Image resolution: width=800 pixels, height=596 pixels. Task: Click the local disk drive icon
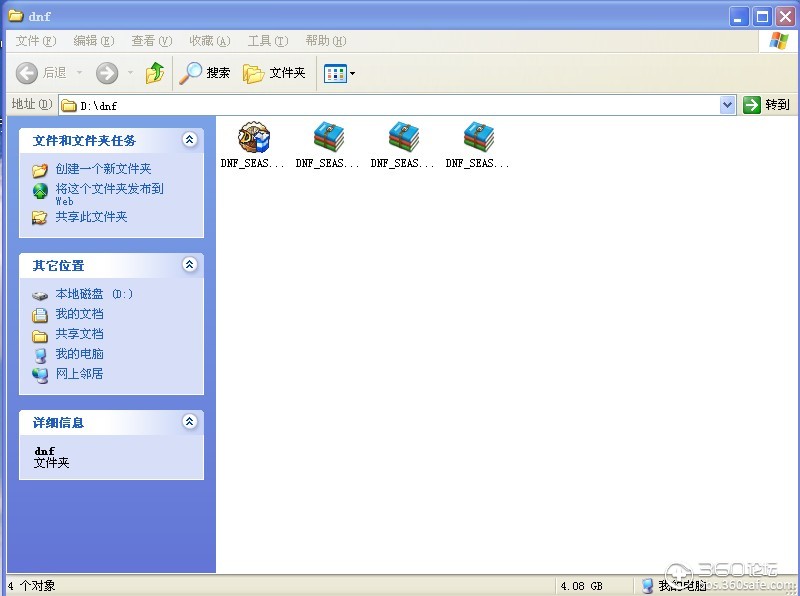40,295
